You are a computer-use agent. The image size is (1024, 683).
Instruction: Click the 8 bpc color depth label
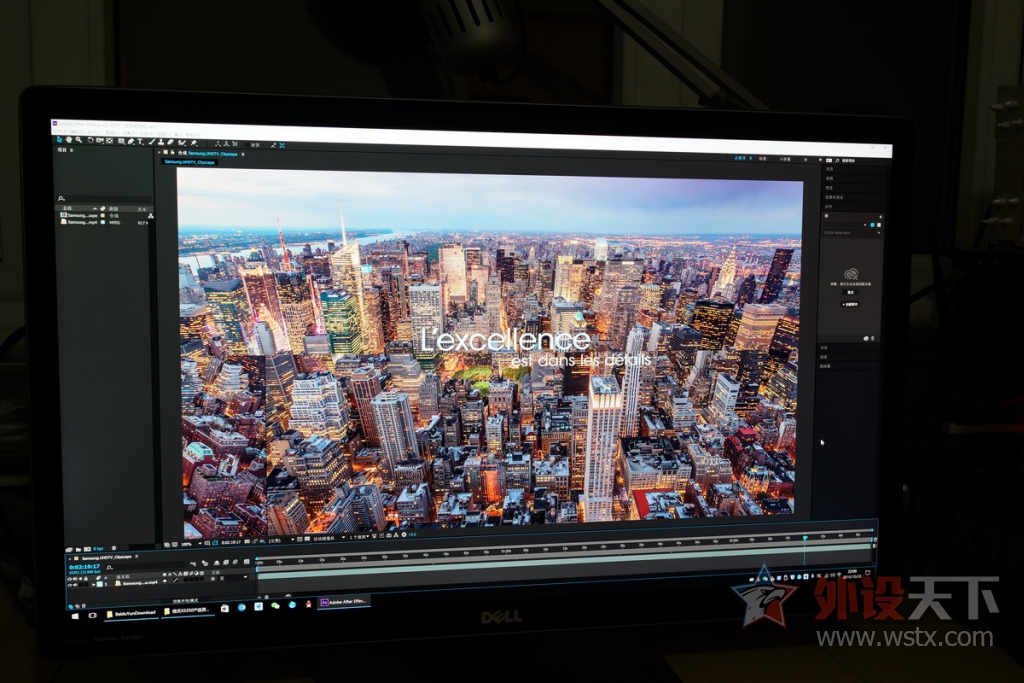click(98, 548)
